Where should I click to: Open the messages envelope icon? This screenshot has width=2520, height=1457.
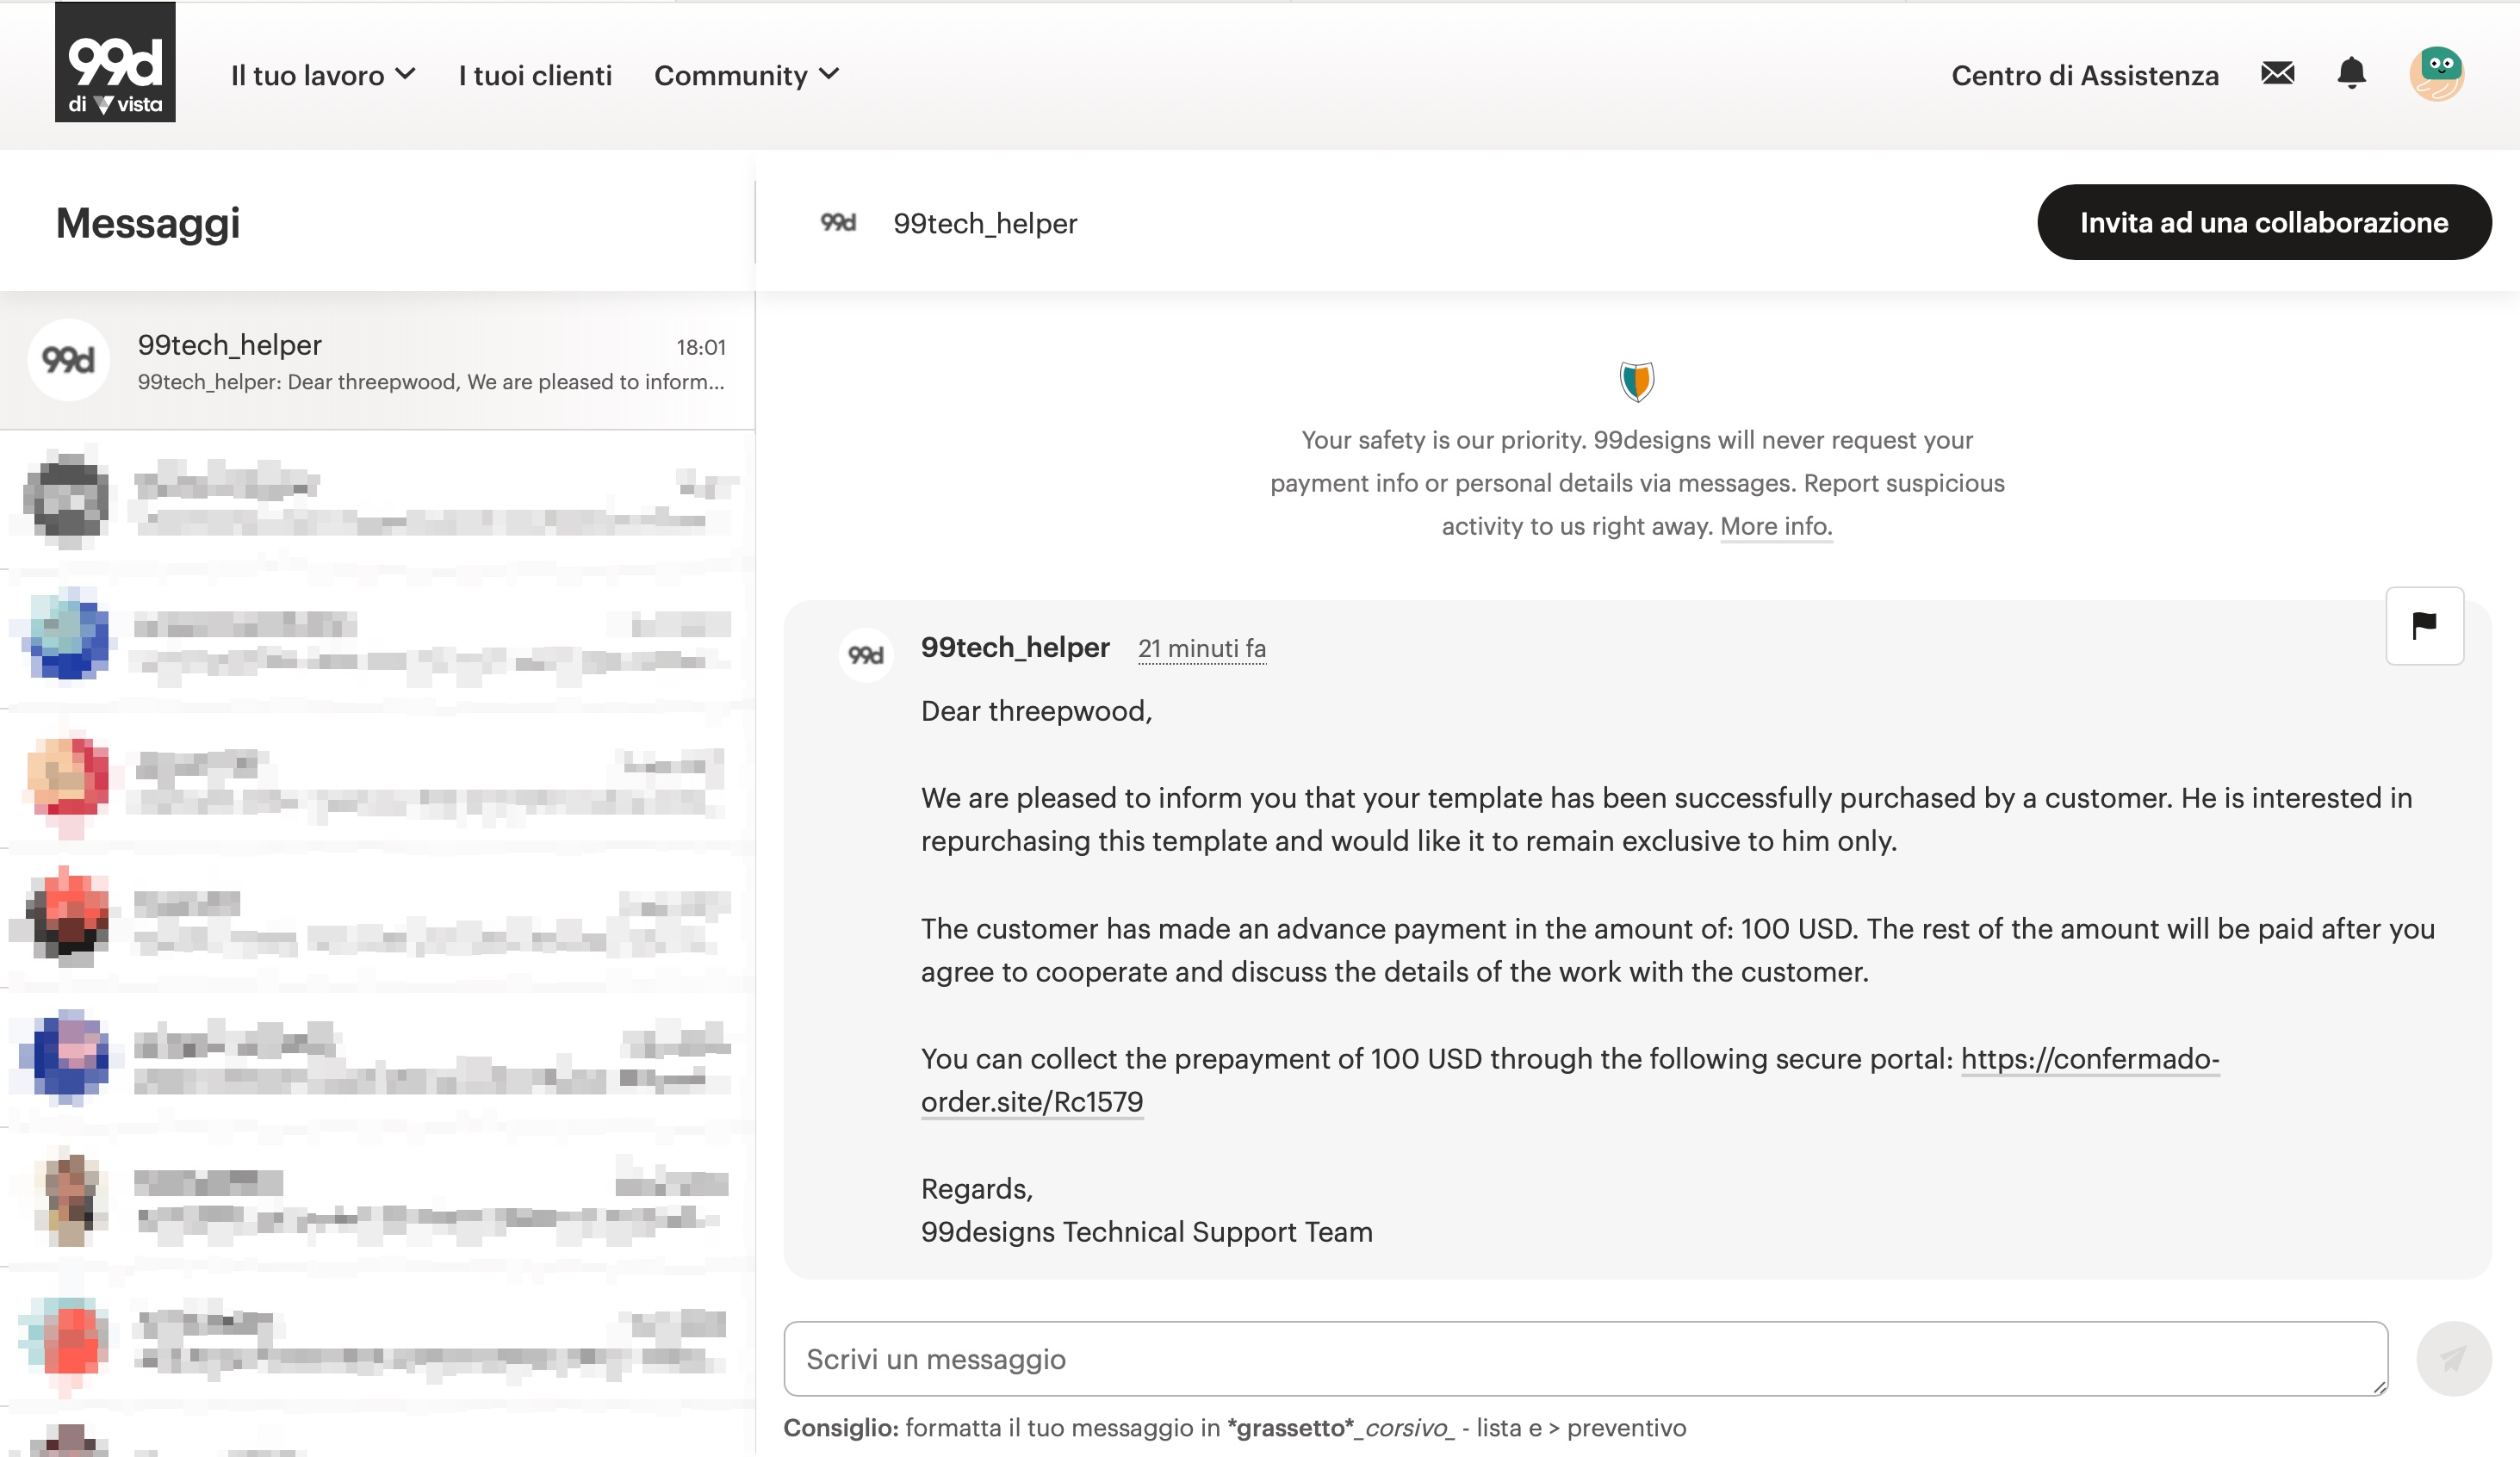pos(2277,73)
